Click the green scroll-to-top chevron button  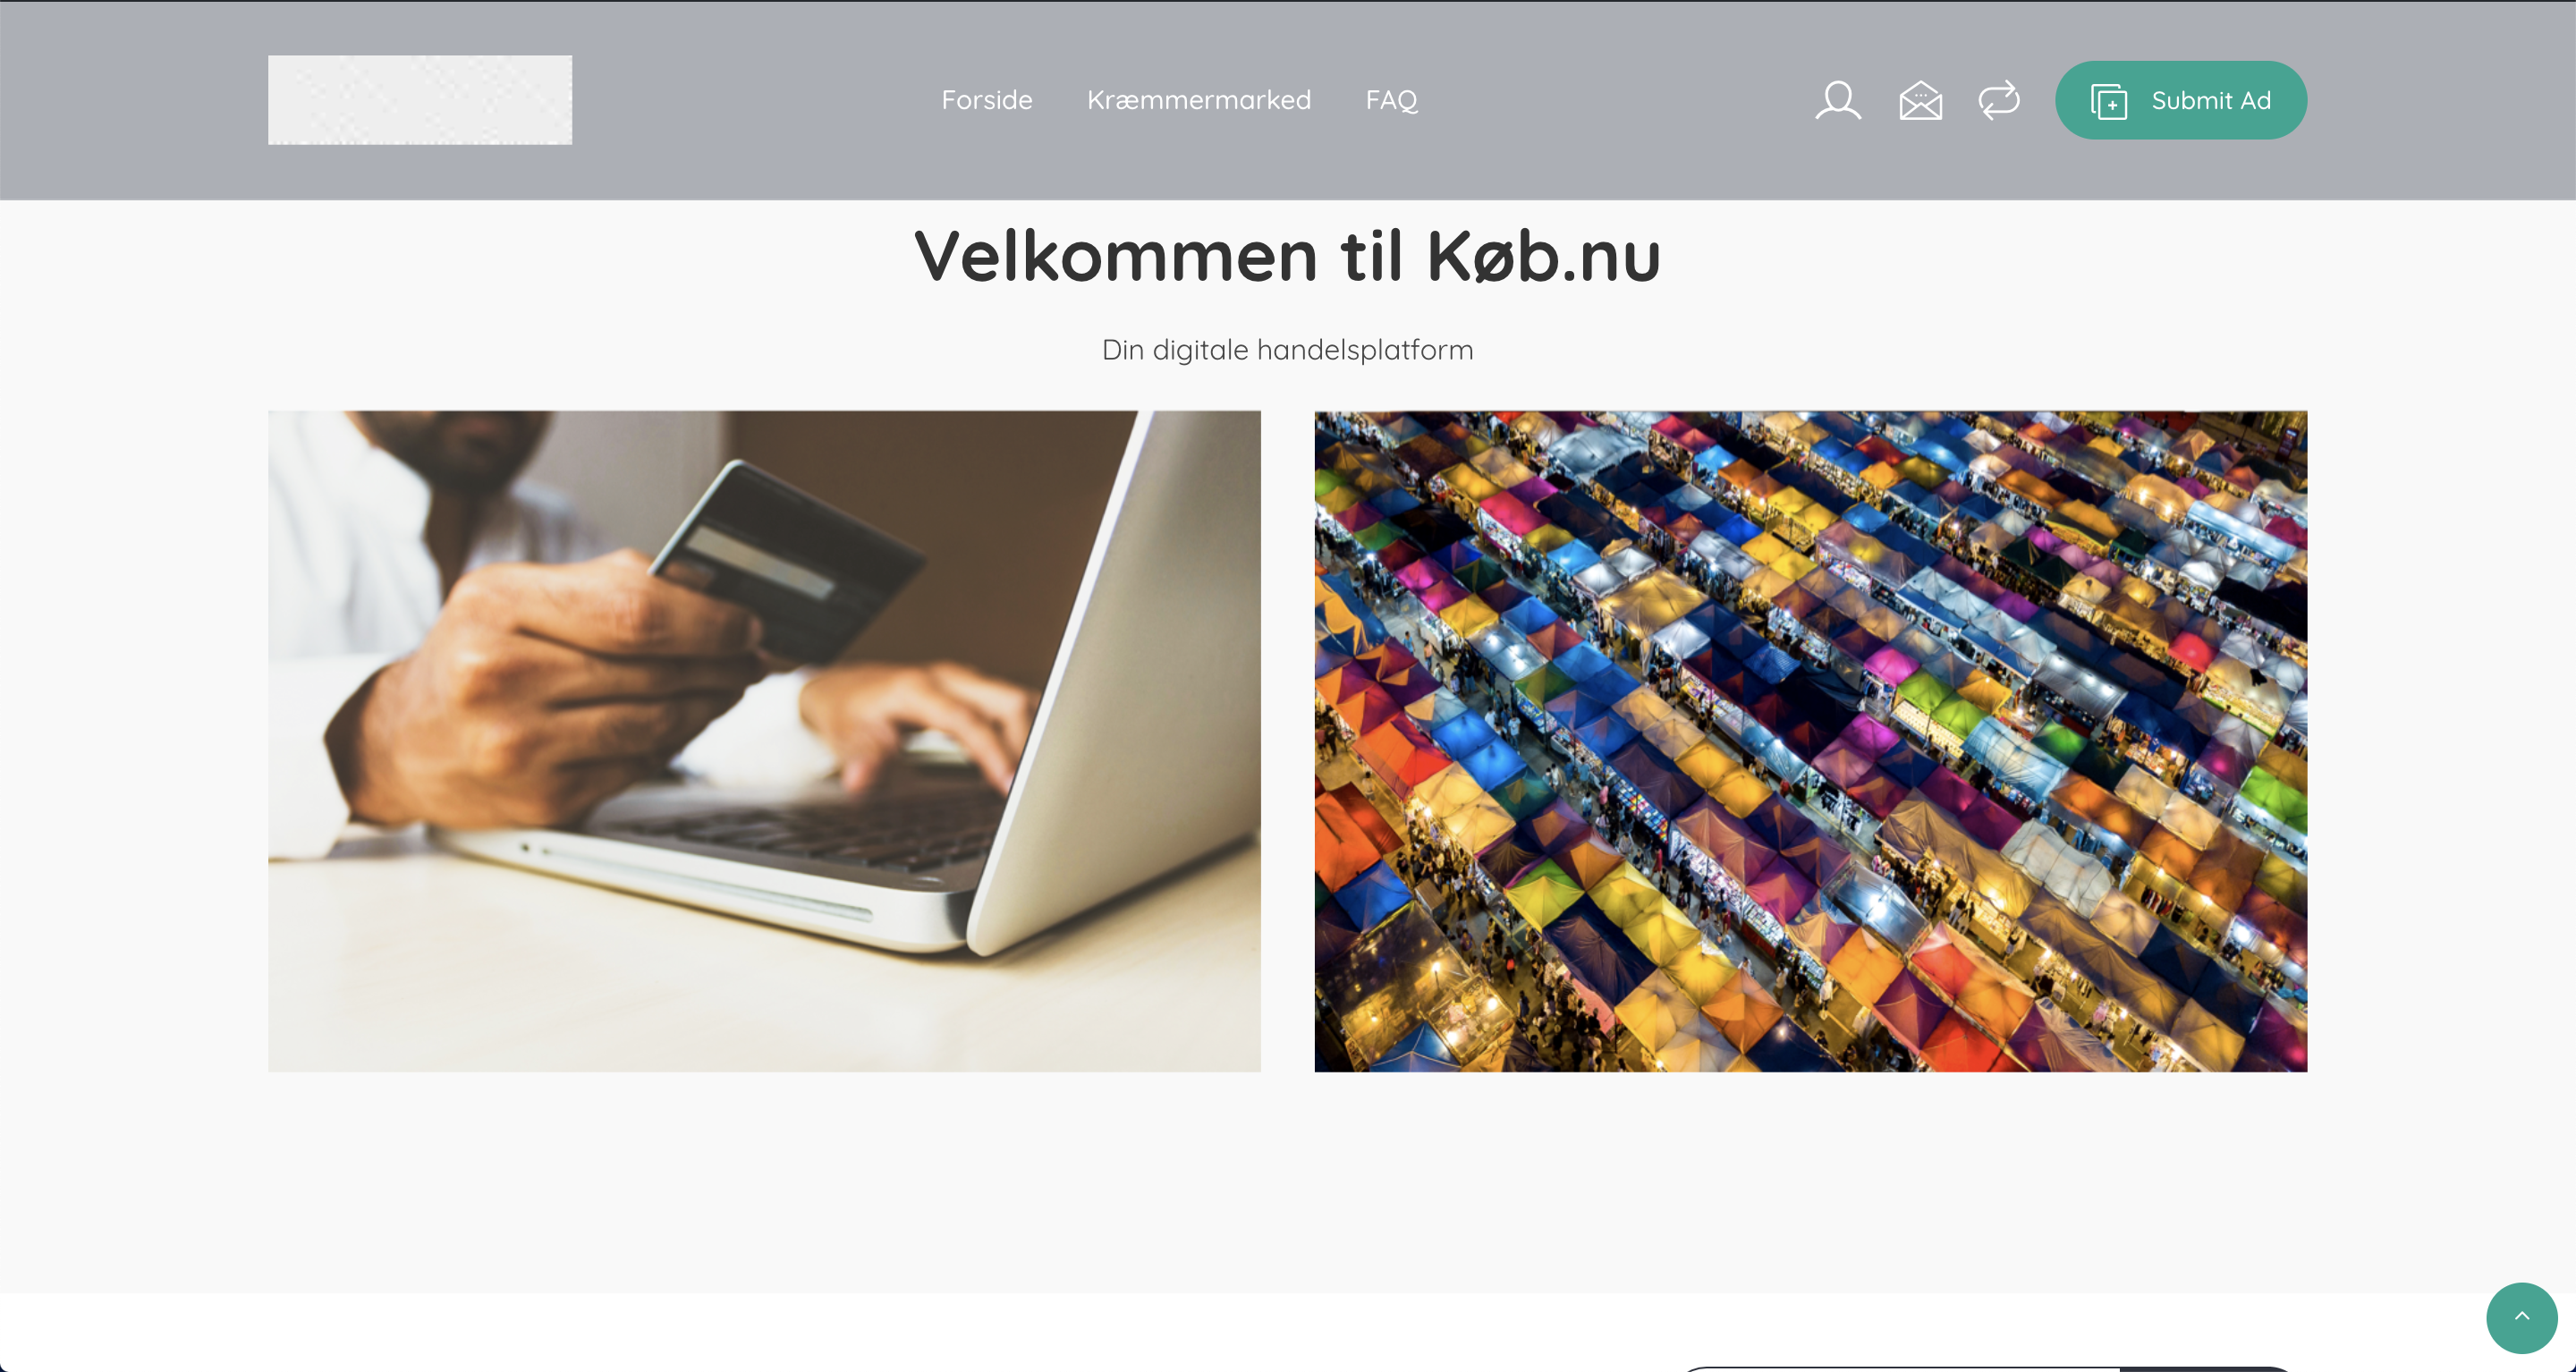pyautogui.click(x=2521, y=1317)
